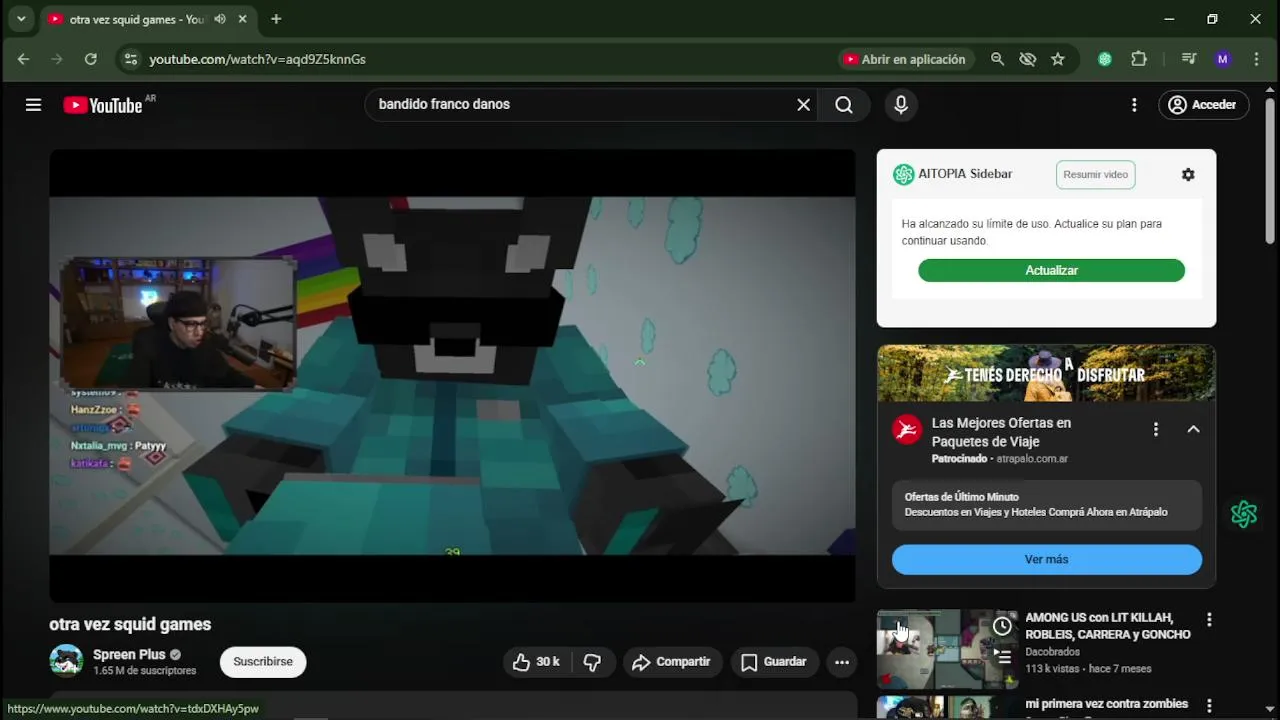Open the Extensions puzzle-piece menu
Screen dimensions: 1280x720
tap(1139, 60)
